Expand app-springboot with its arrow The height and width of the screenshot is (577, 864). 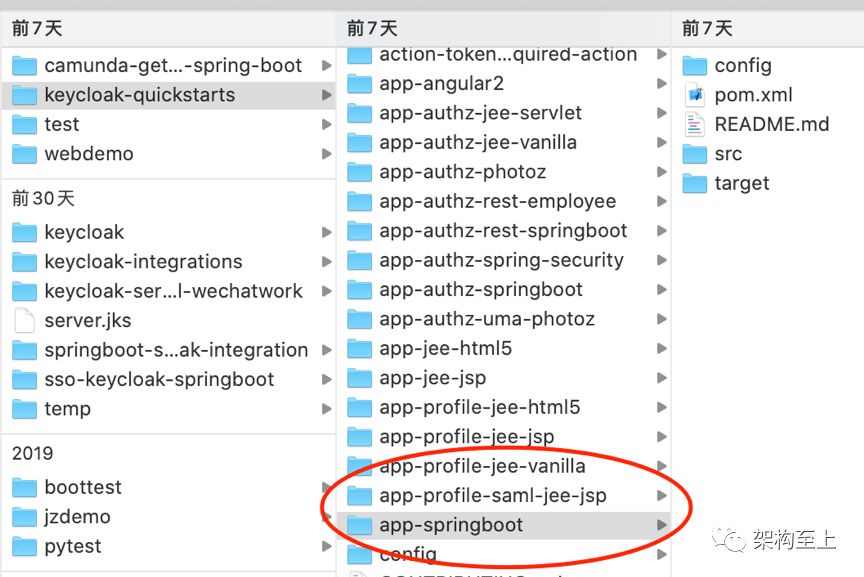pyautogui.click(x=662, y=525)
